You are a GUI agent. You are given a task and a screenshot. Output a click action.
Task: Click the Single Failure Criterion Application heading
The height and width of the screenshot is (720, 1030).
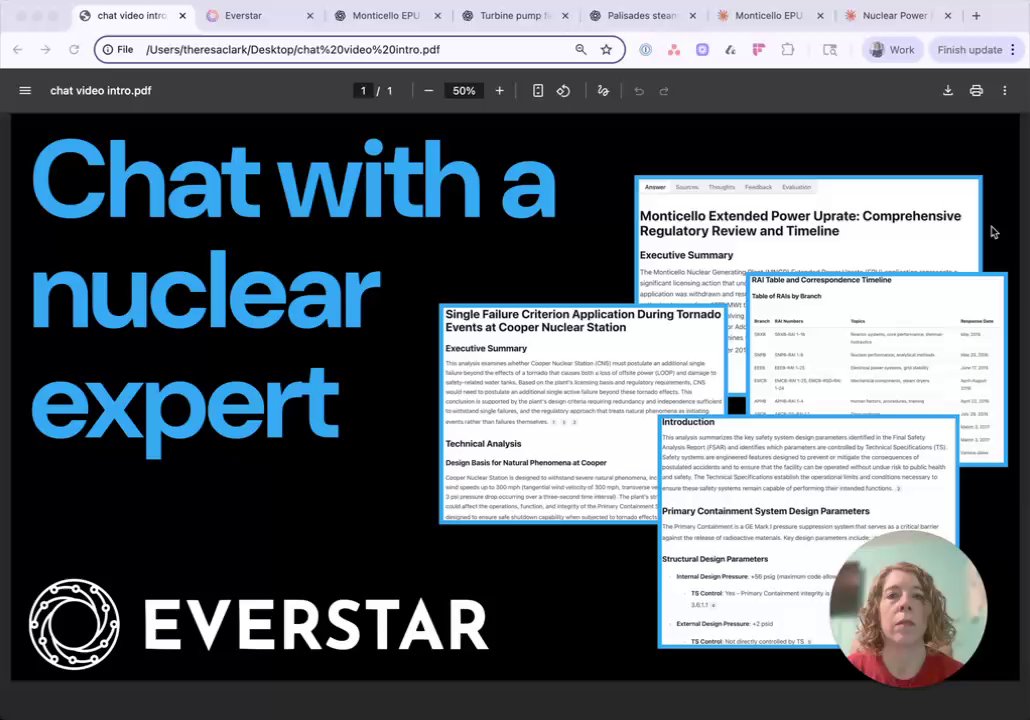(583, 321)
